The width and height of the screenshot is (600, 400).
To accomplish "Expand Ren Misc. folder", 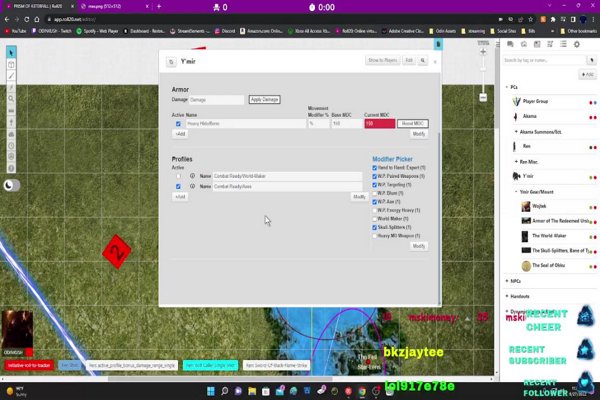I will [516, 162].
